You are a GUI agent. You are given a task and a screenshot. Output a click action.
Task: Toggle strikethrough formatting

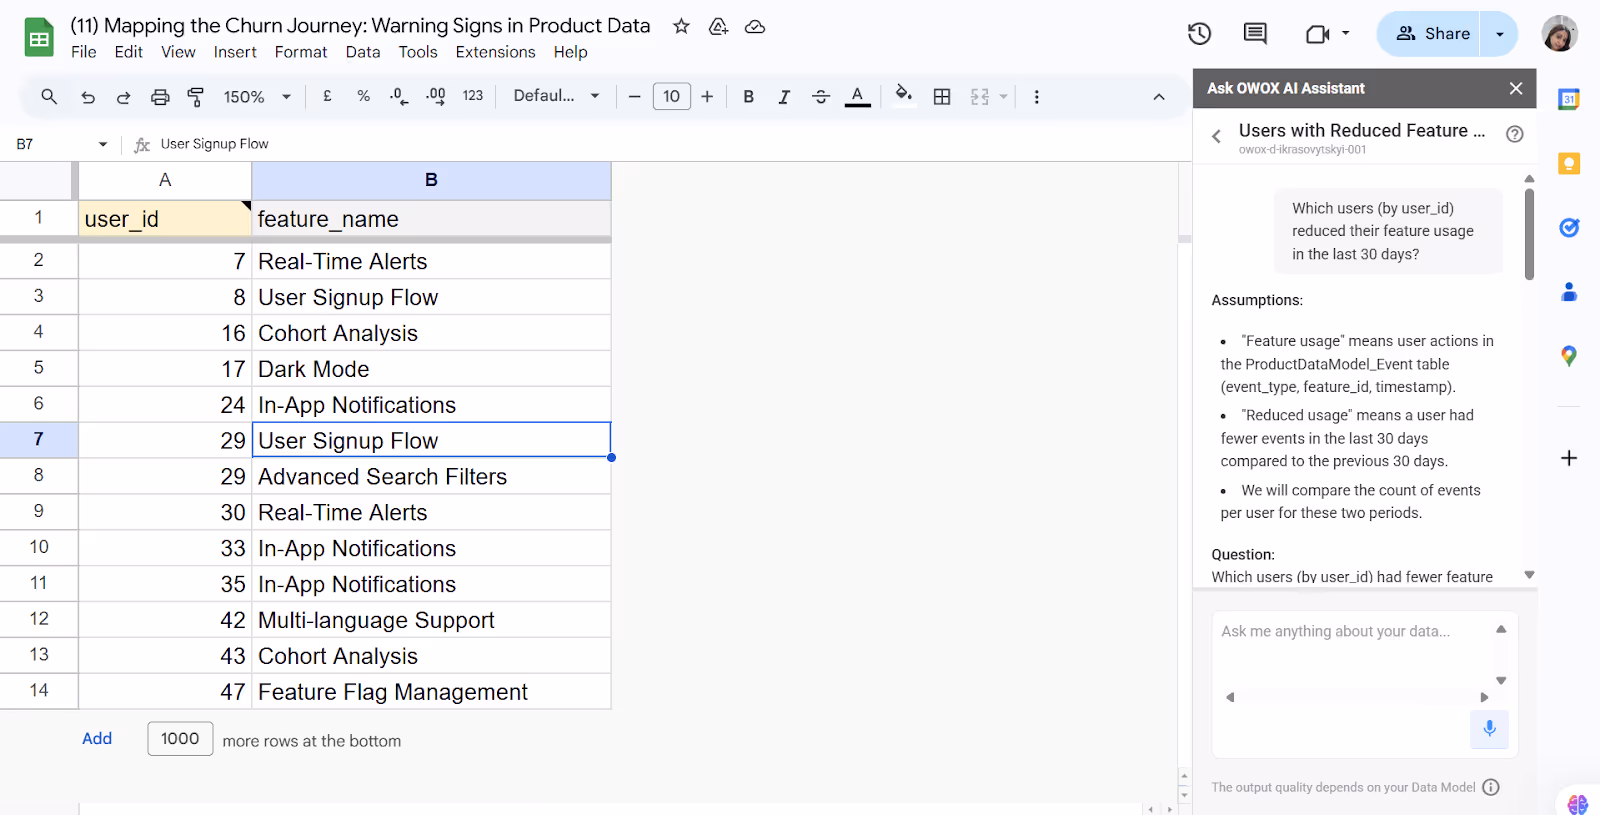[x=821, y=97]
